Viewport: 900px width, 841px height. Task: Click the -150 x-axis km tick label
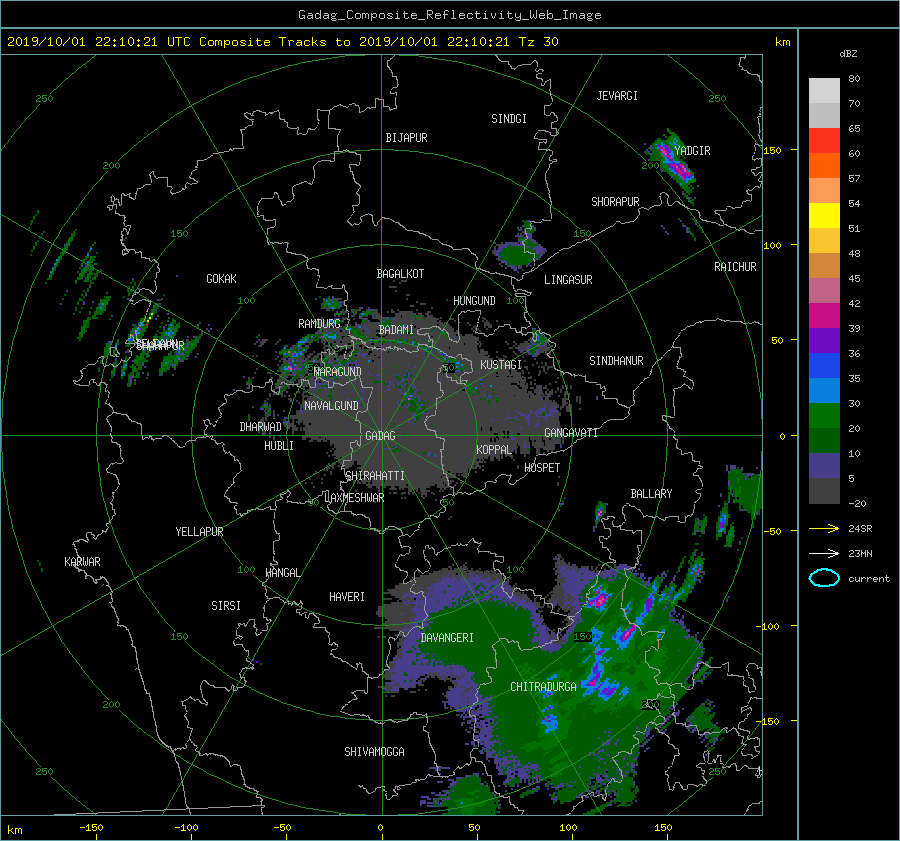91,828
